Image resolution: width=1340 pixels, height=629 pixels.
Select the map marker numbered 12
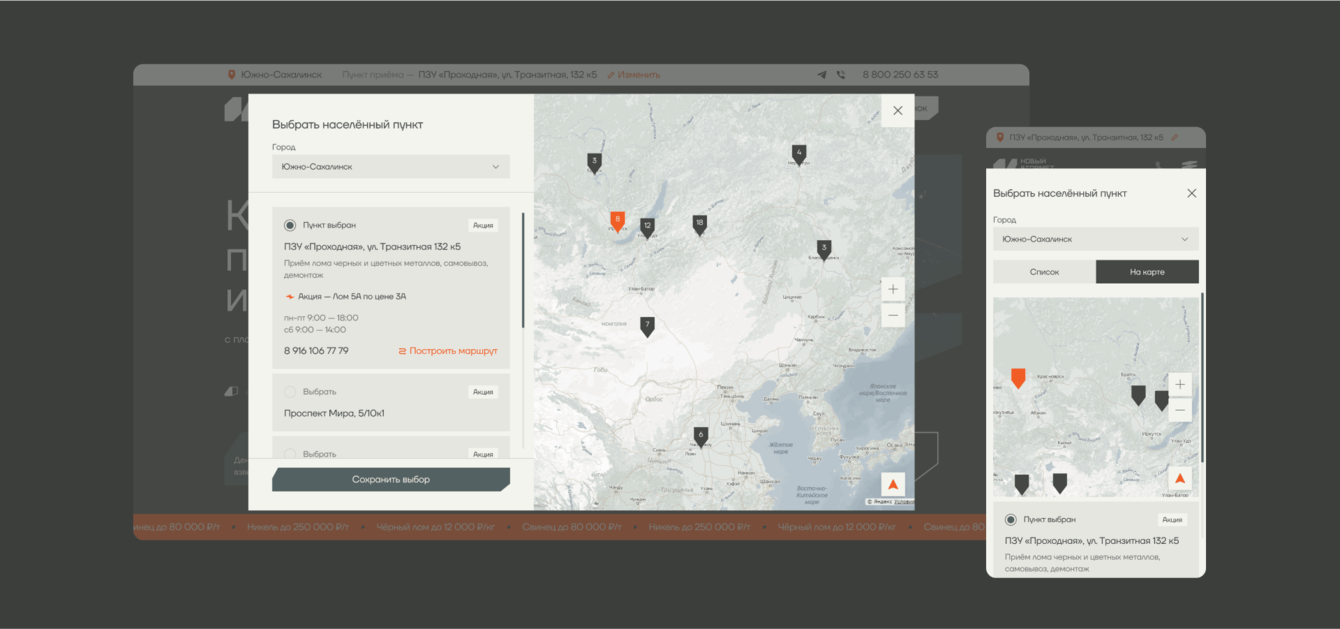tap(647, 228)
